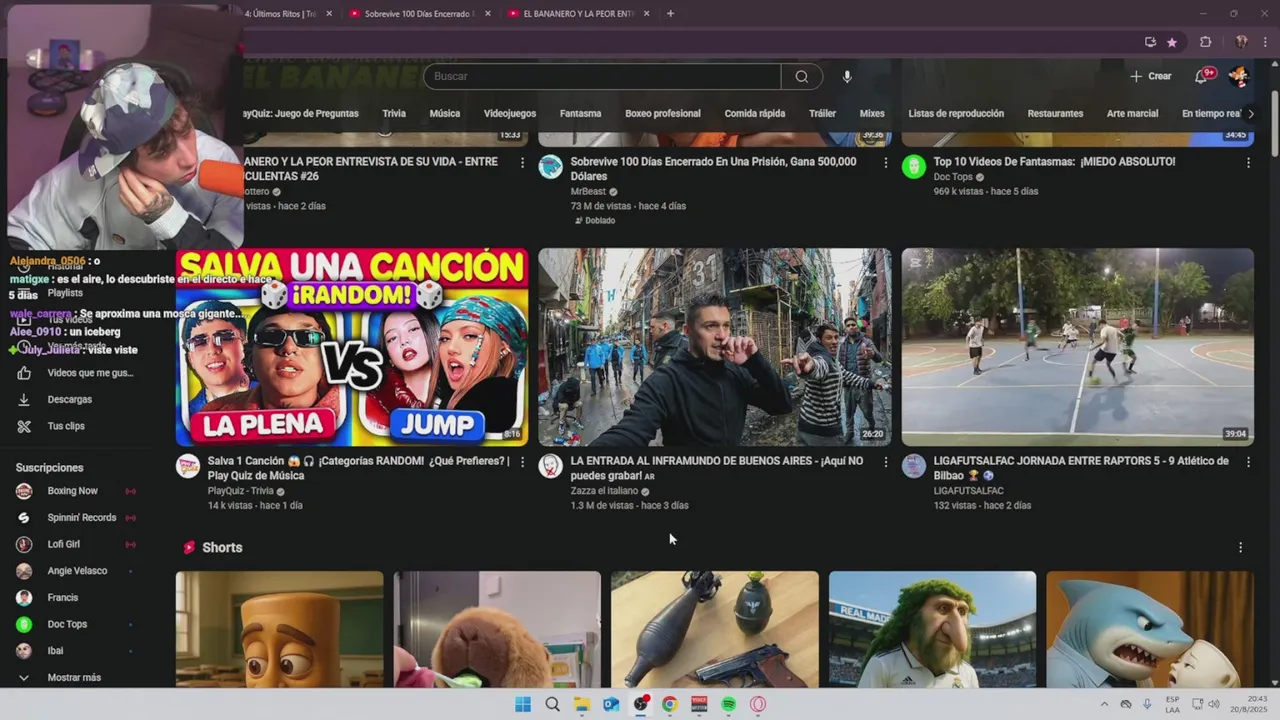Screen dimensions: 1280x720
Task: Open options for LA ENTRADA AL INFRAMUNDO video
Action: 885,462
